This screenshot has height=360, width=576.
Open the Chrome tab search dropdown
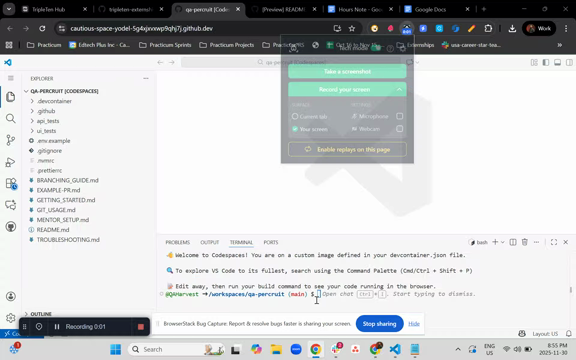pos(8,9)
